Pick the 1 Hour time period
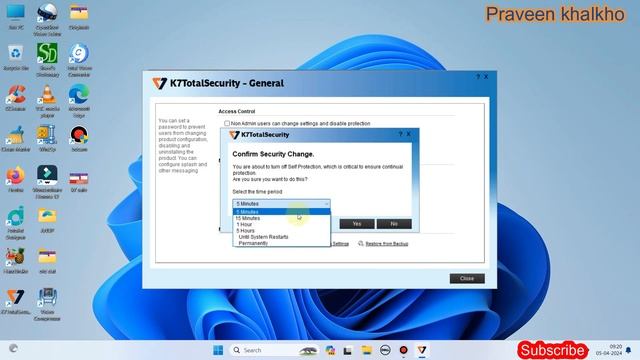The height and width of the screenshot is (360, 640). point(281,224)
